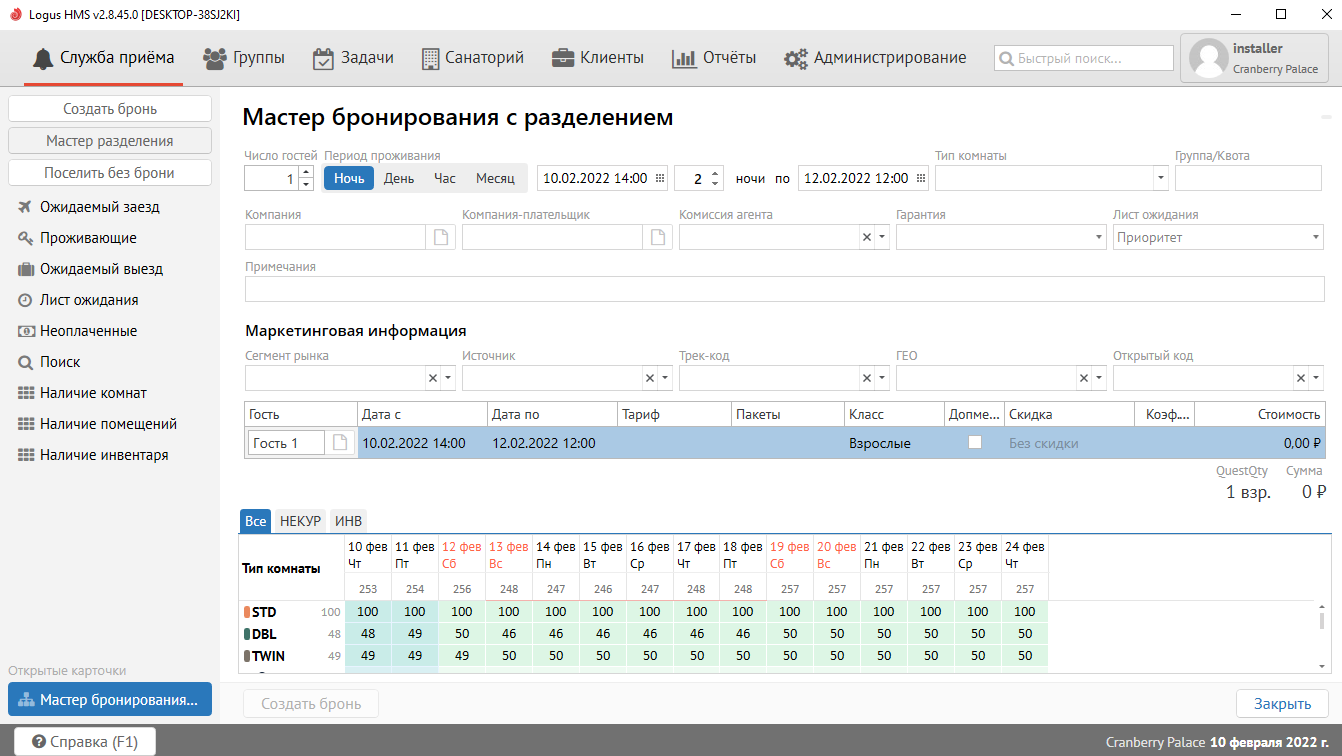1342x756 pixels.
Task: Toggle the Допместо checkbox for Гость 1
Action: point(975,443)
